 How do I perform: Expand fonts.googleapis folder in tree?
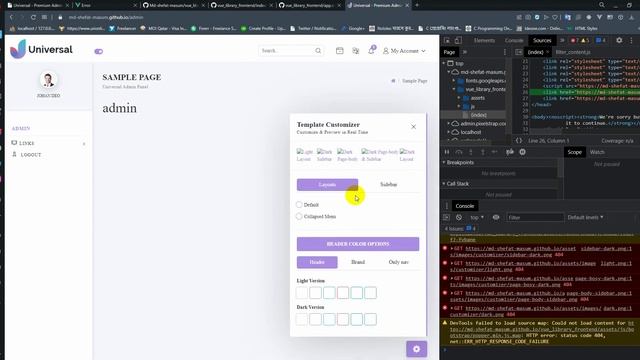click(x=453, y=80)
